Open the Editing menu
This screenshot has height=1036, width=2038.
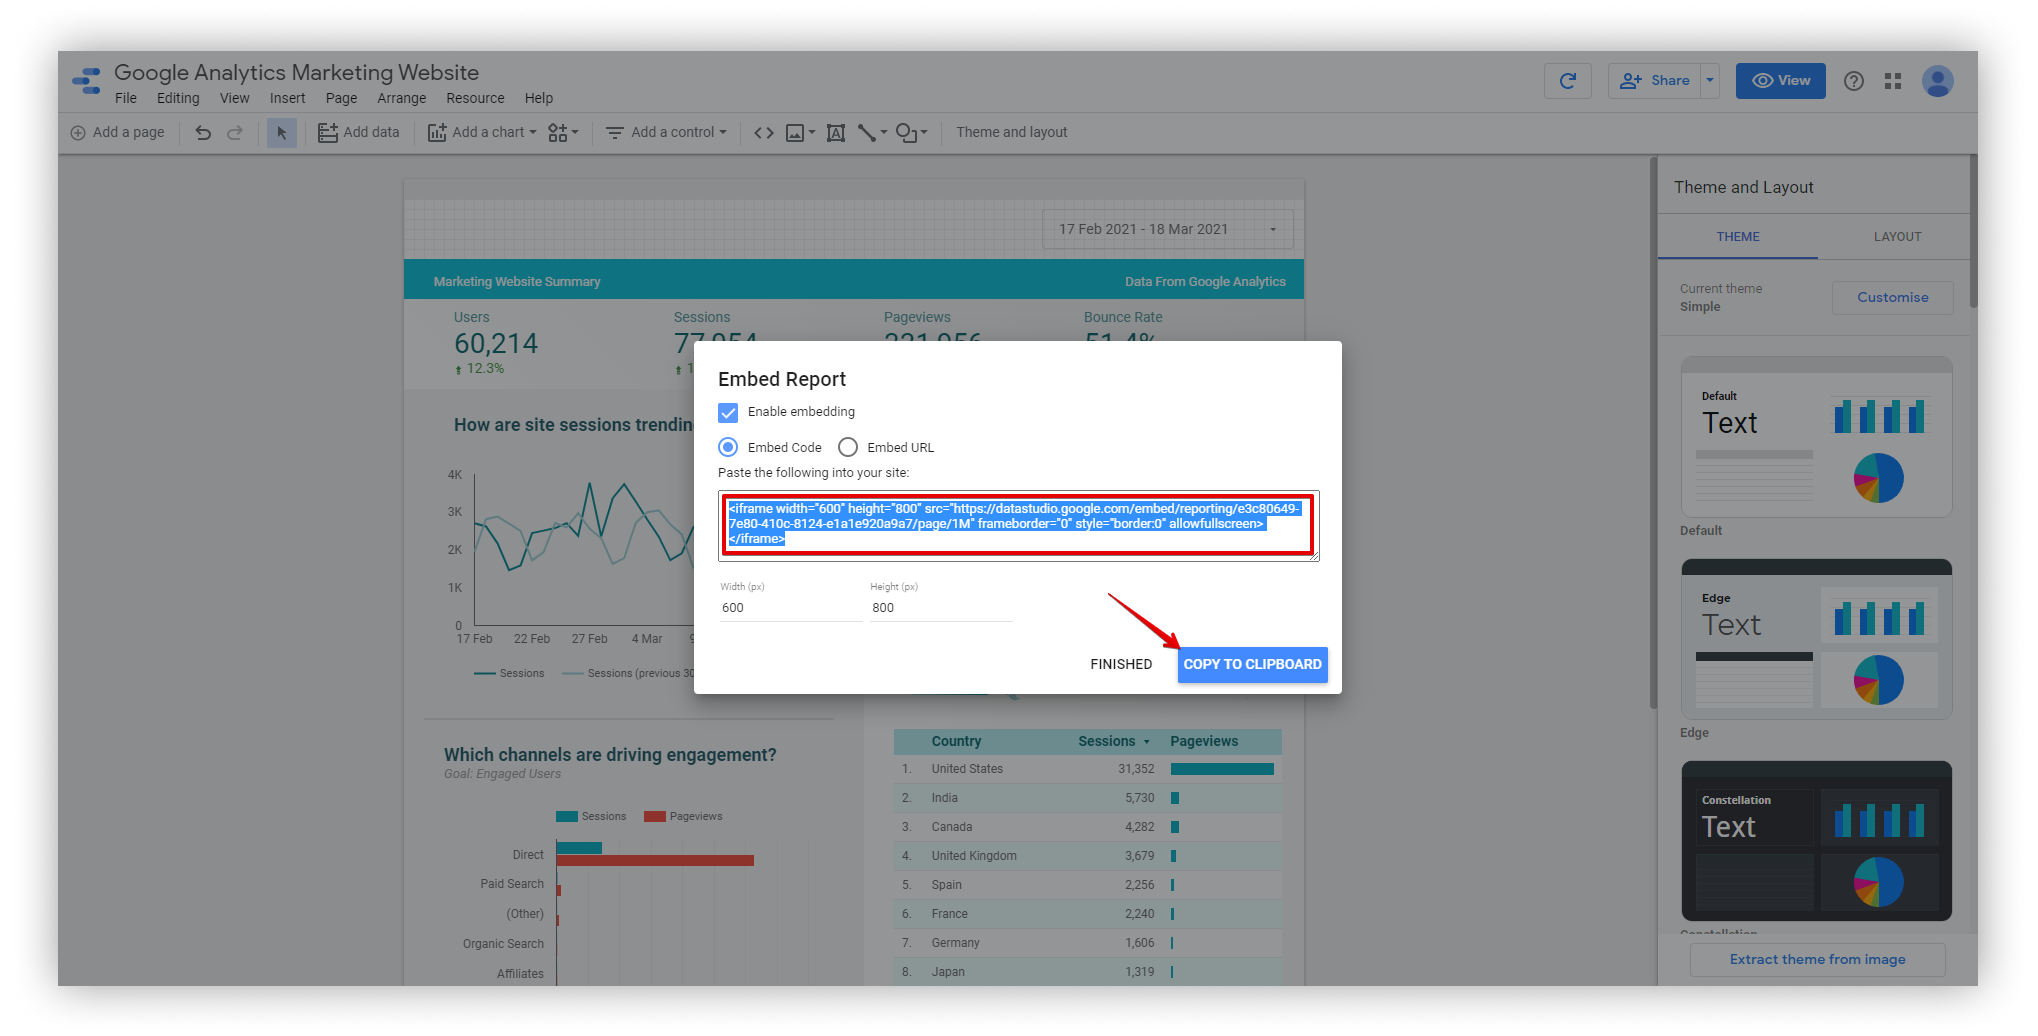point(178,98)
